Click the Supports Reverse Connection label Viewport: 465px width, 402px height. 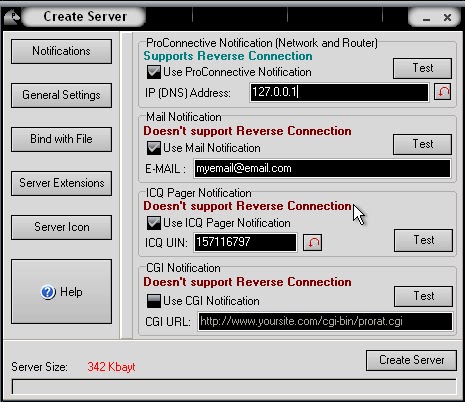228,56
